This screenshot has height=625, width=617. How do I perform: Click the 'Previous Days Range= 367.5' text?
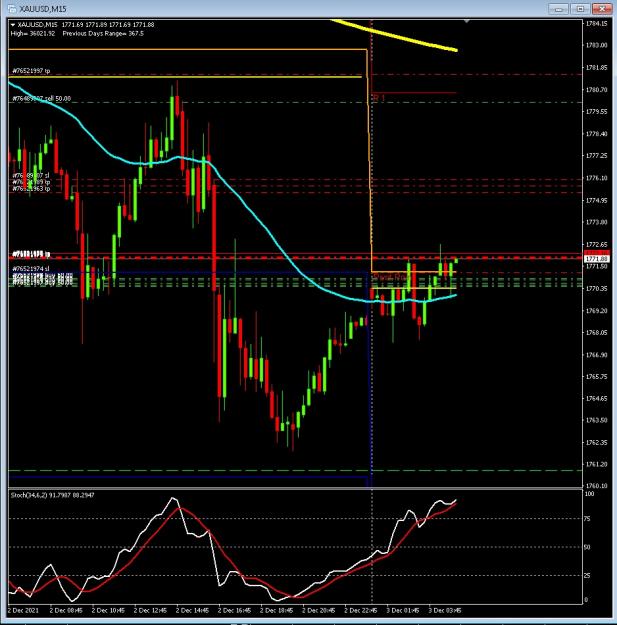click(103, 33)
